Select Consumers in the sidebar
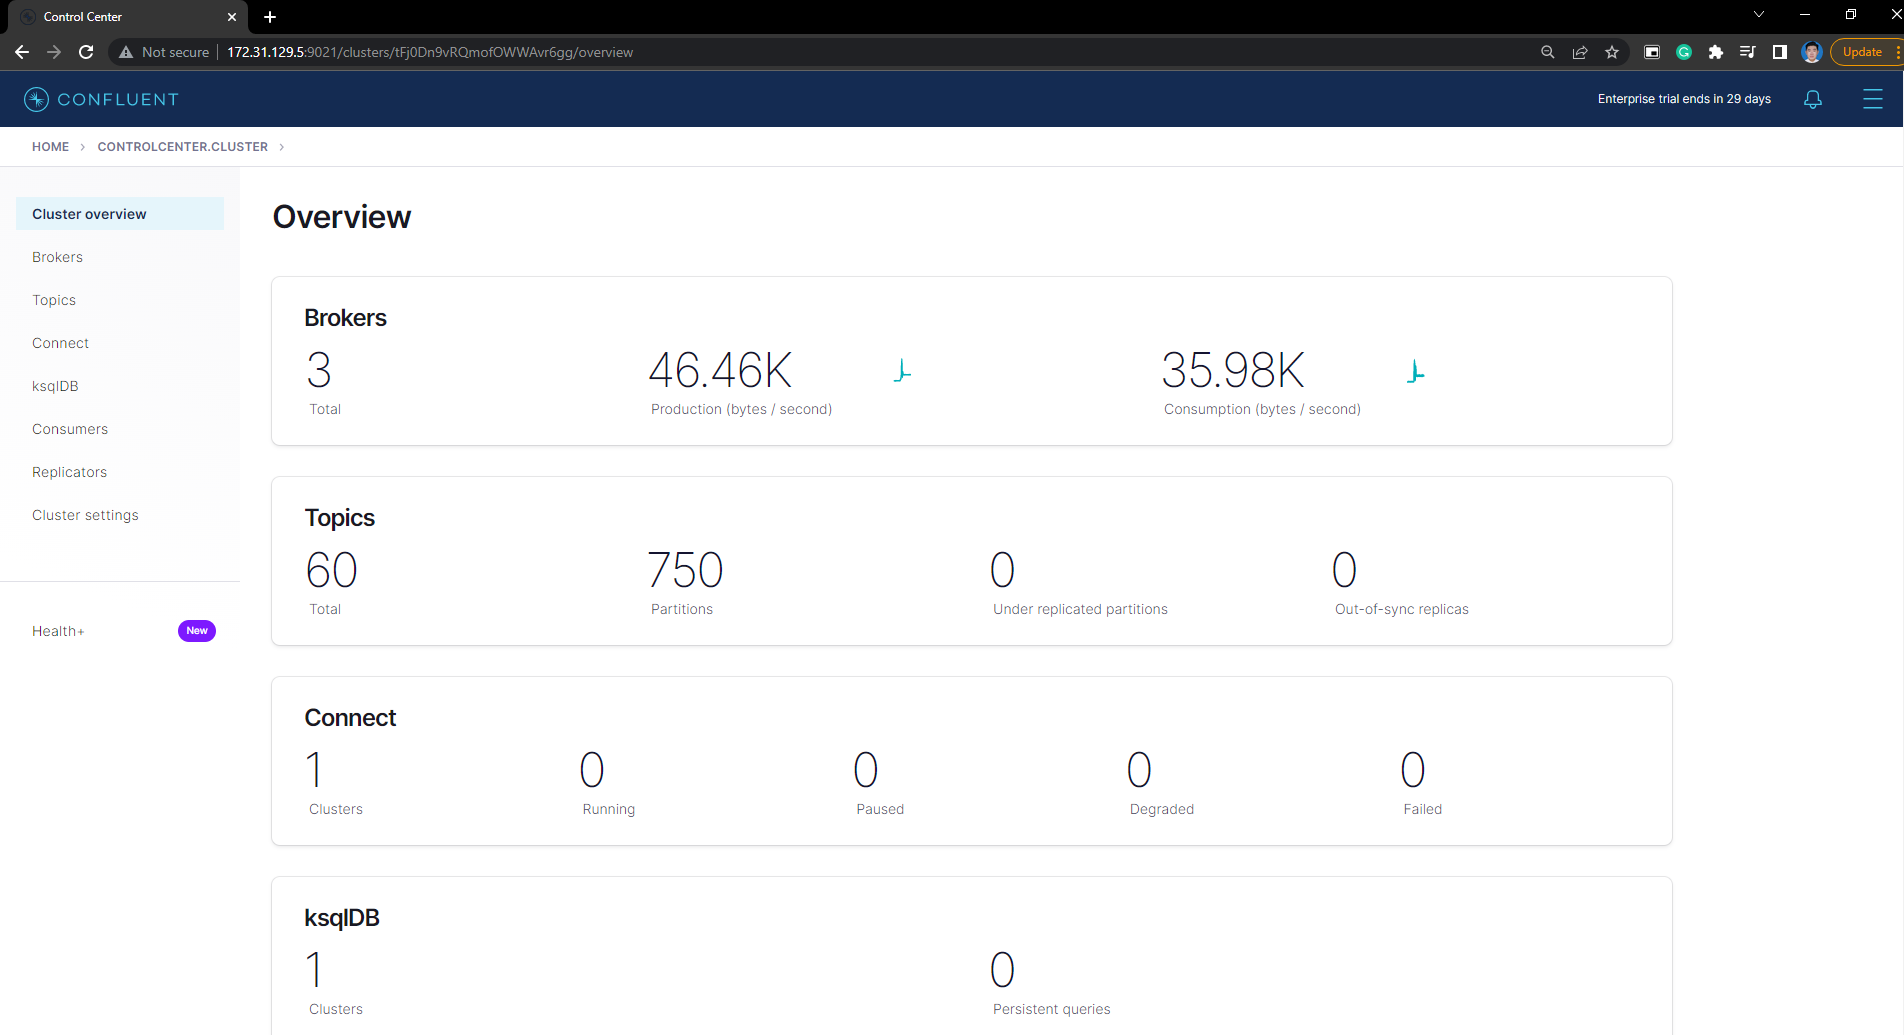Image resolution: width=1904 pixels, height=1035 pixels. (x=70, y=429)
